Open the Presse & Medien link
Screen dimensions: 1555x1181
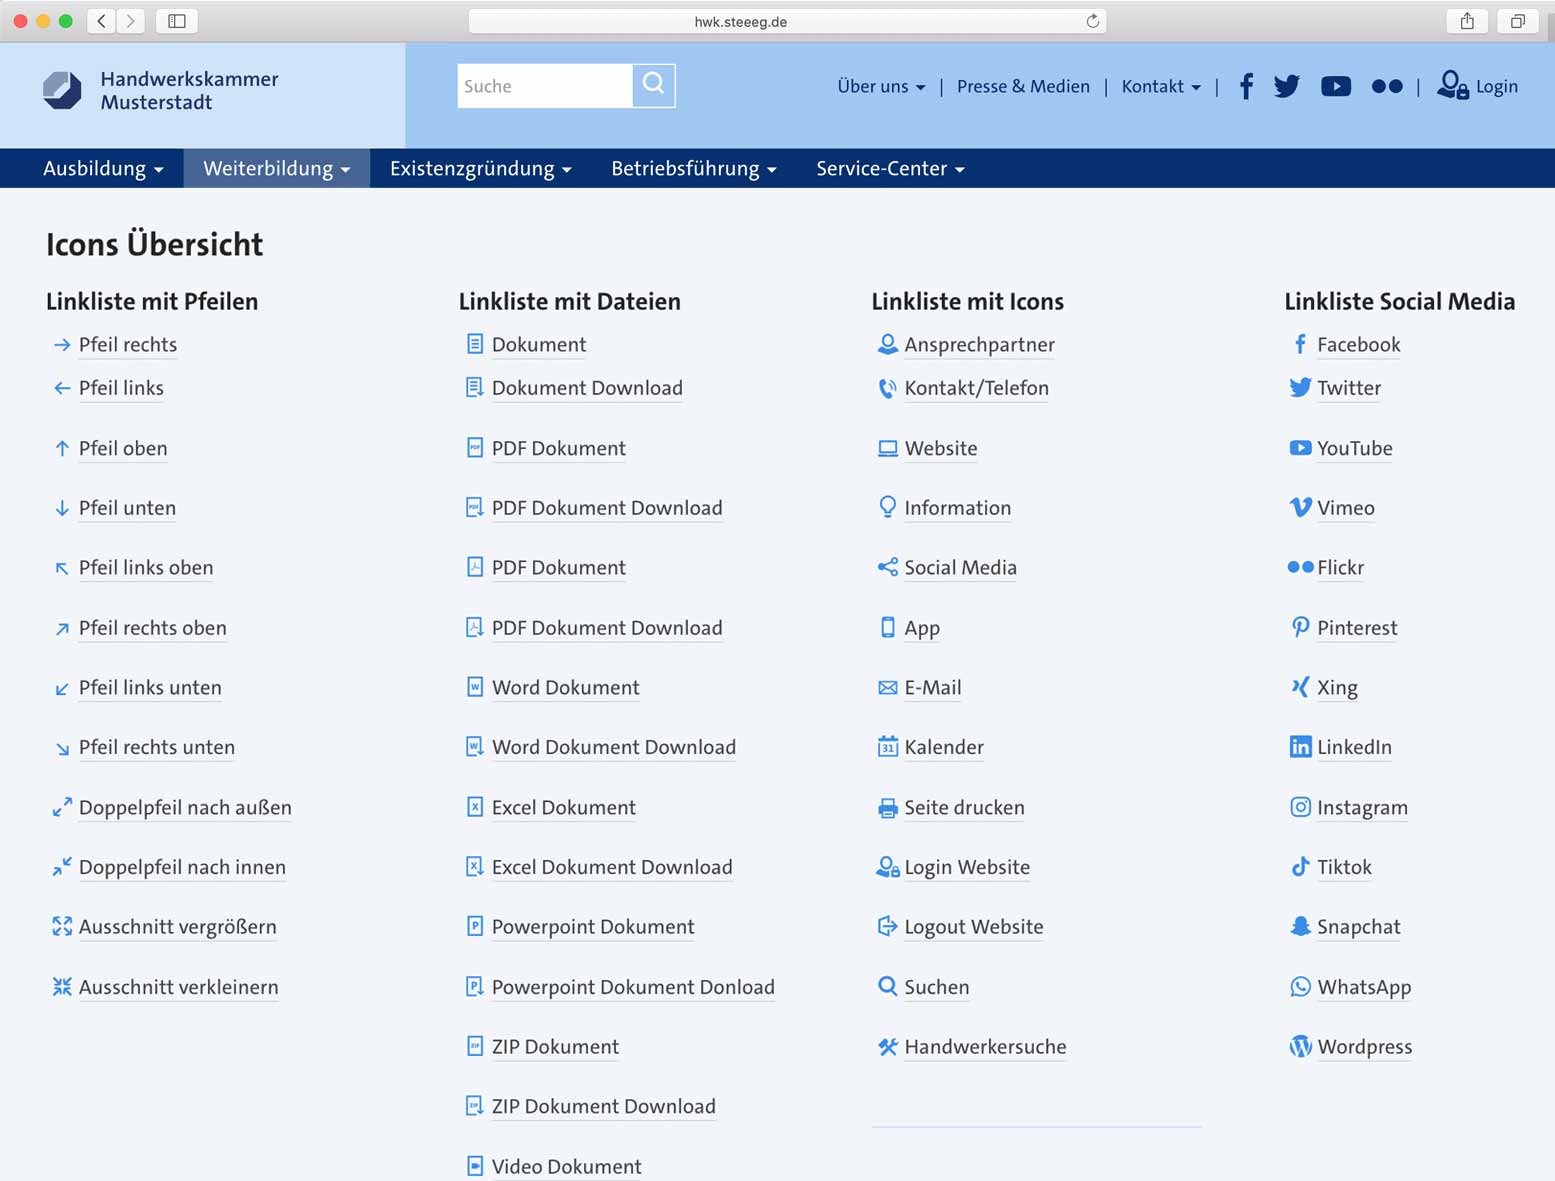[x=1023, y=87]
